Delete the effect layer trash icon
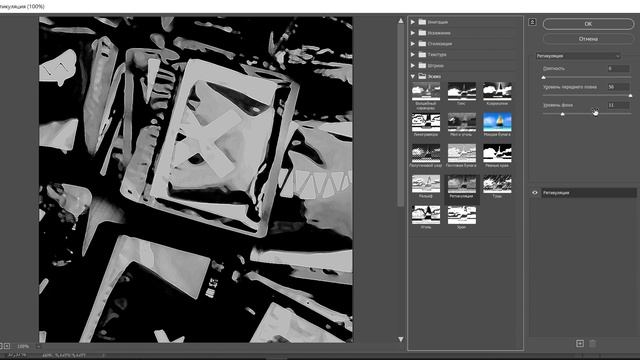This screenshot has height=360, width=640. coord(593,344)
